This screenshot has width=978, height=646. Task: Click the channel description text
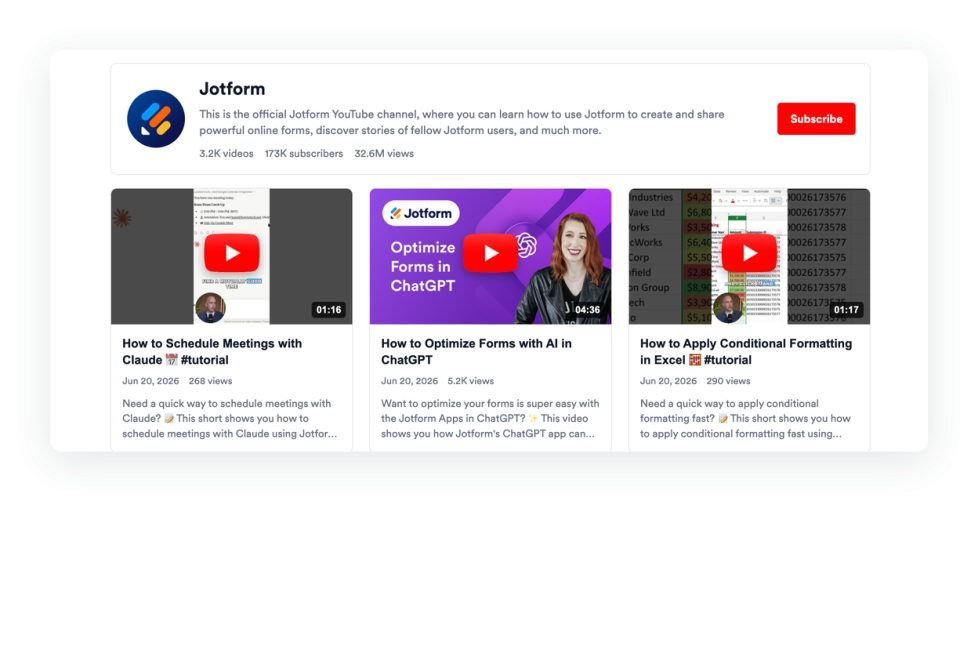point(462,122)
